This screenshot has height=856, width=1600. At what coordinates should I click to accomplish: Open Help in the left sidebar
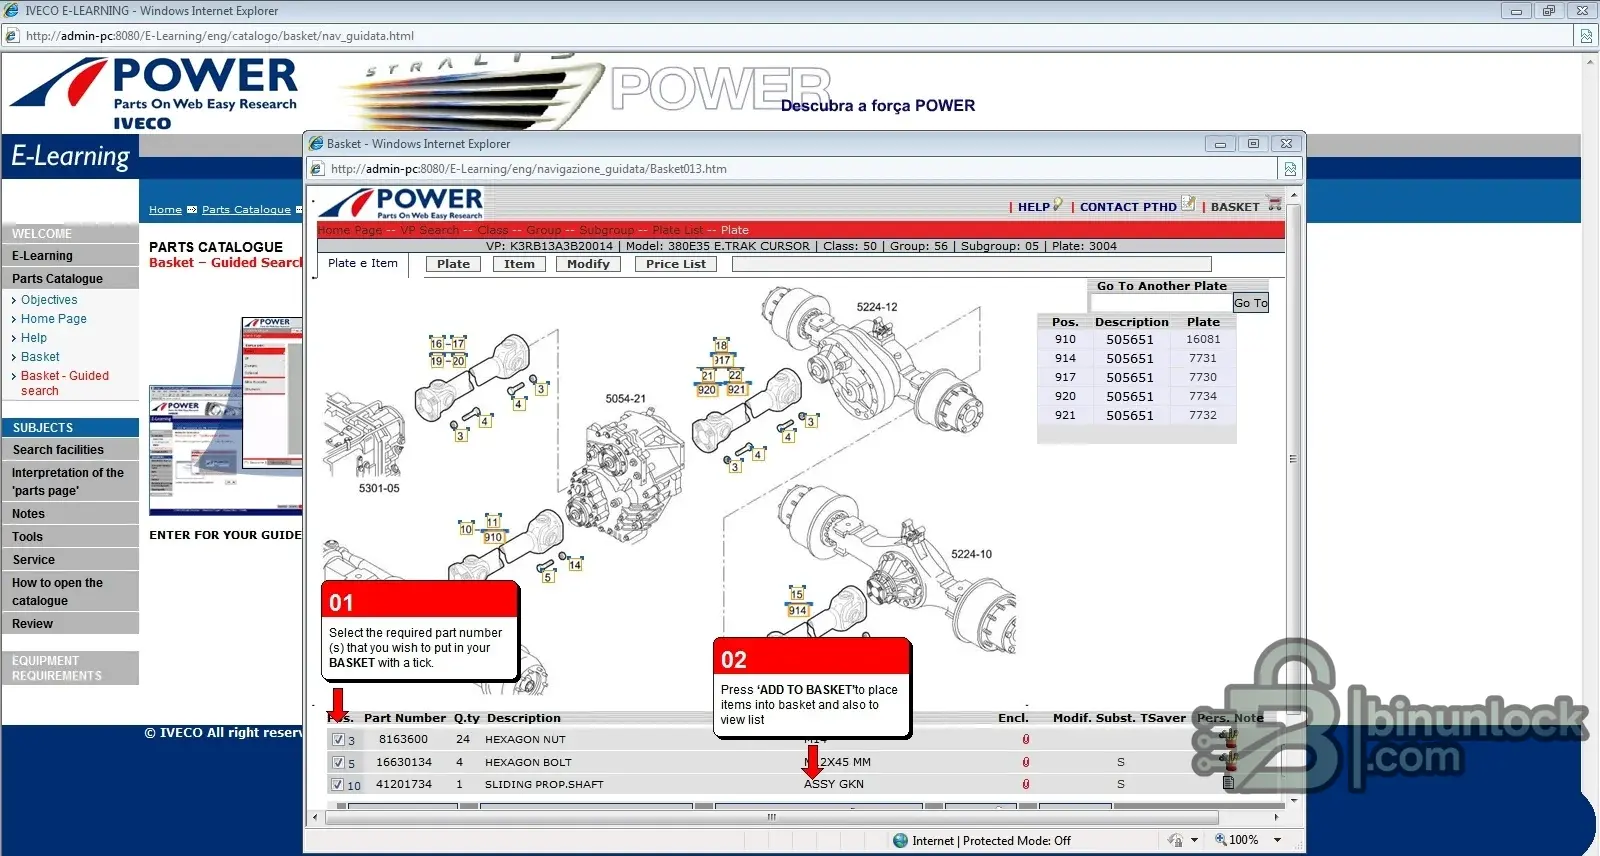coord(34,338)
